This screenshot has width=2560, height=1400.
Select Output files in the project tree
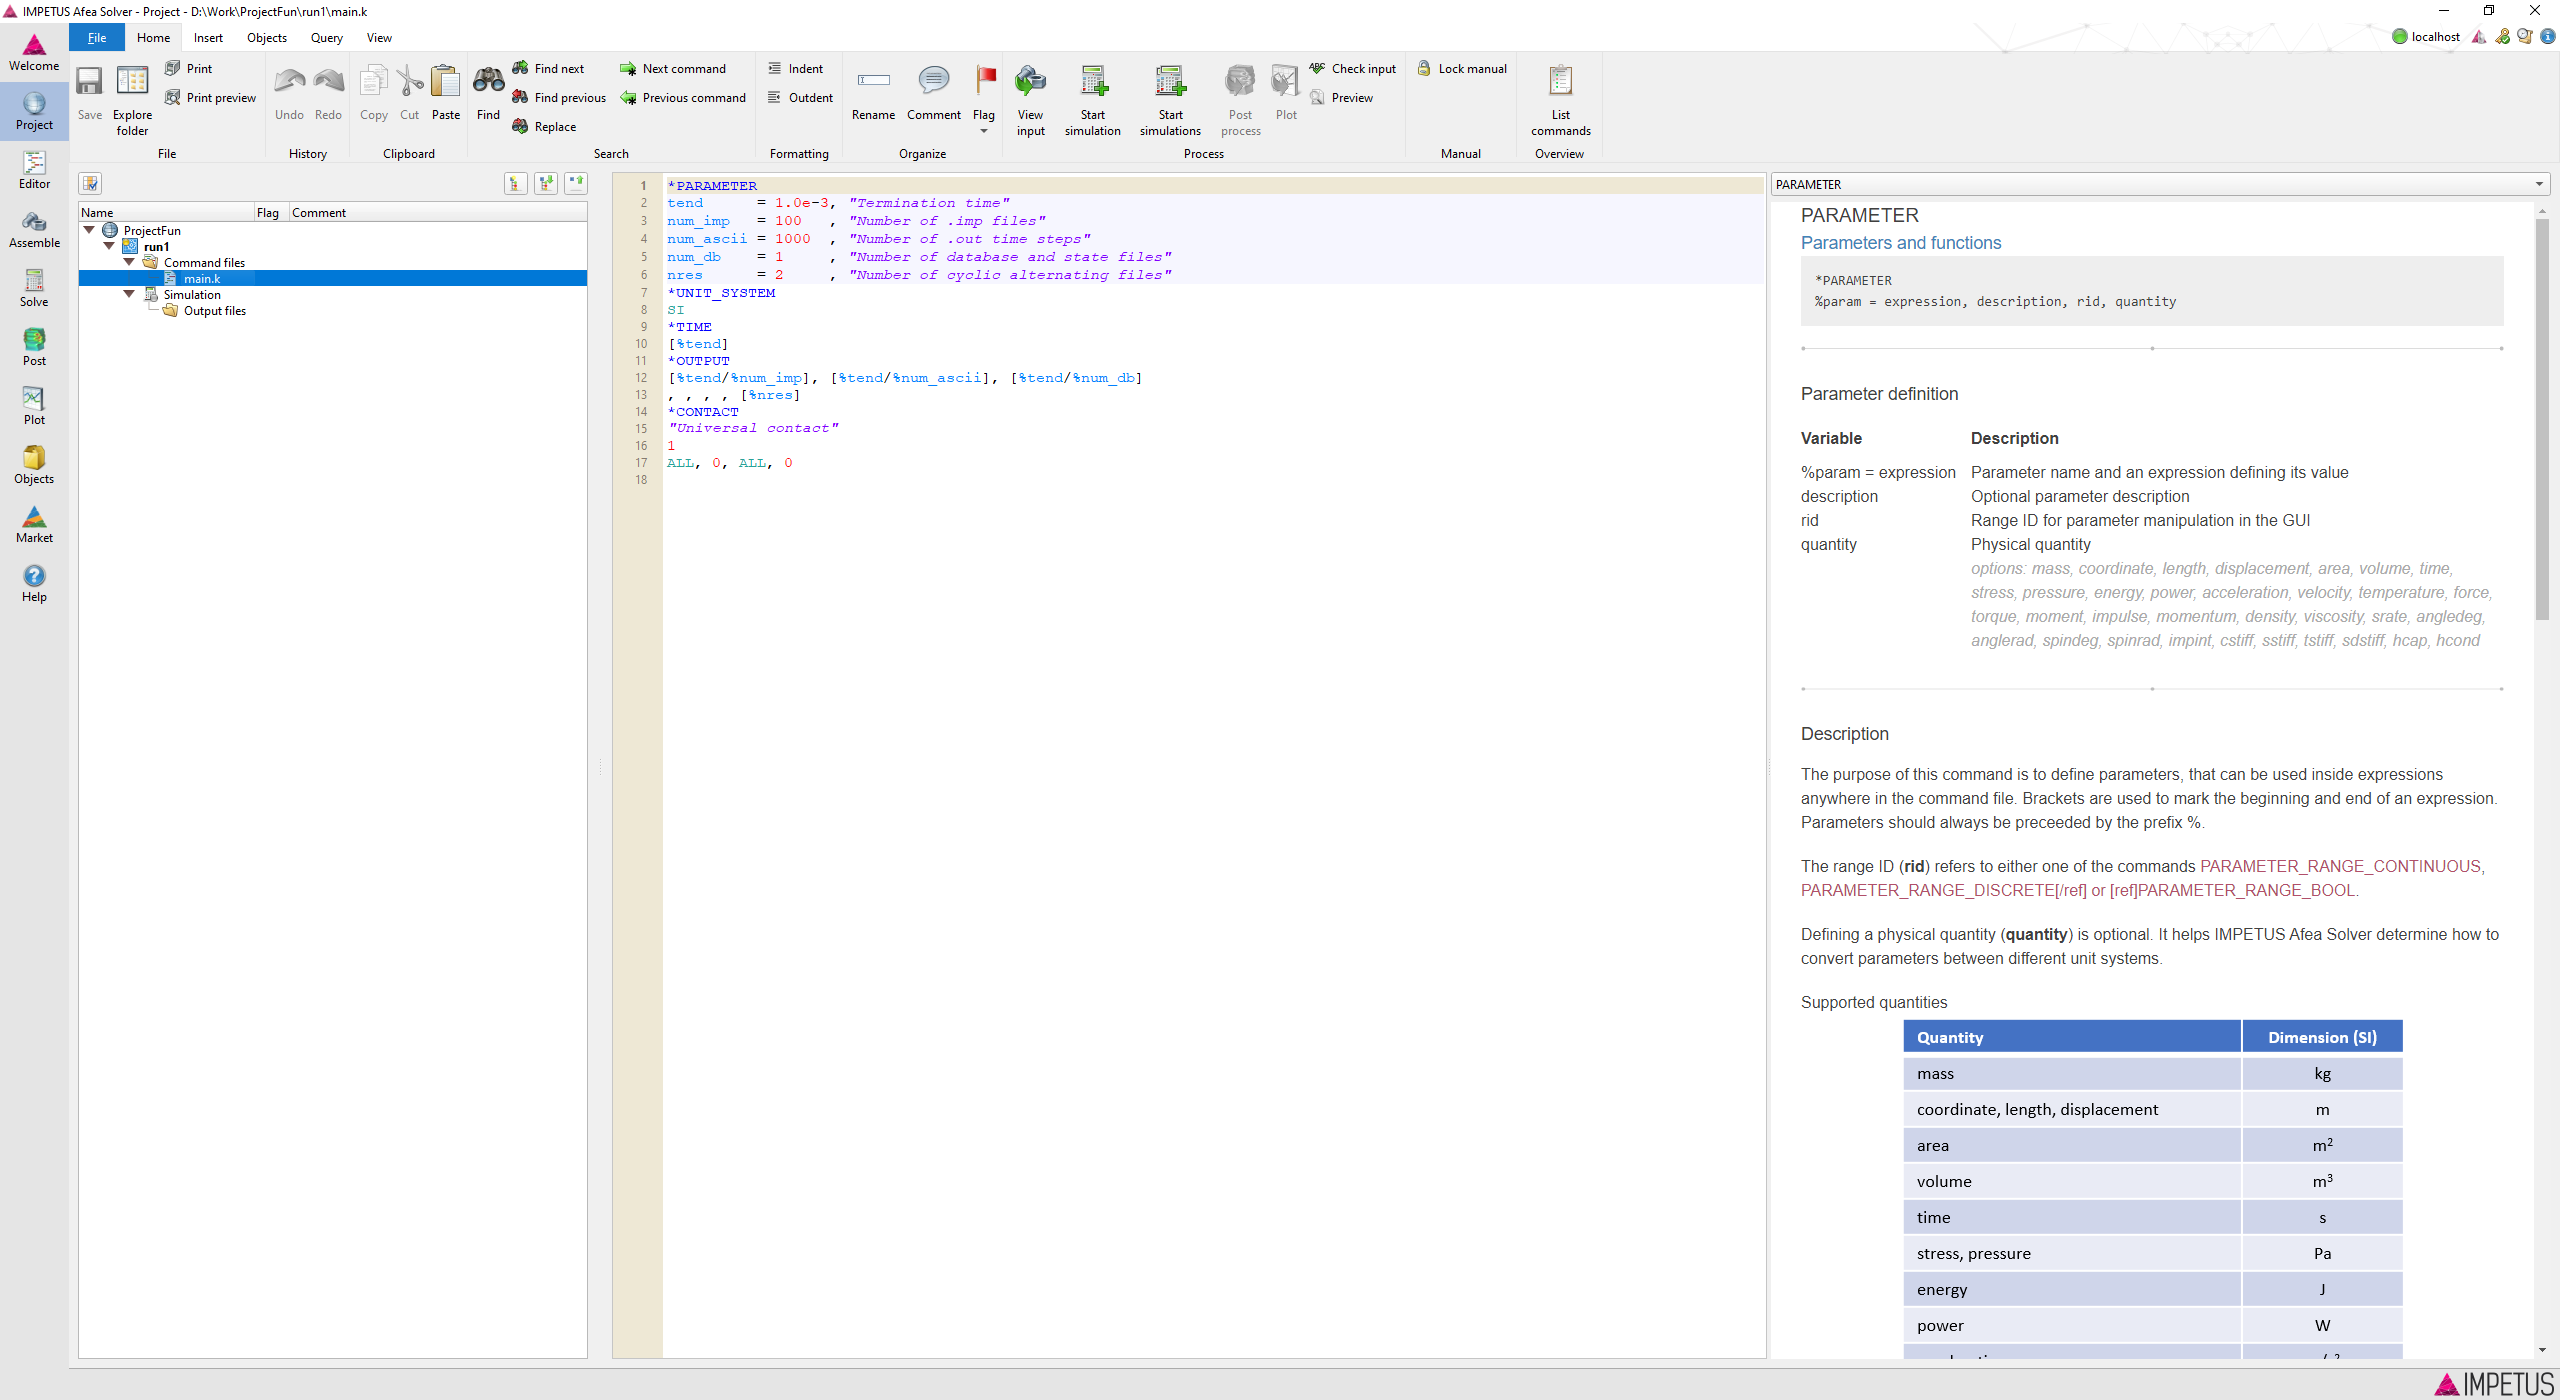pos(214,311)
